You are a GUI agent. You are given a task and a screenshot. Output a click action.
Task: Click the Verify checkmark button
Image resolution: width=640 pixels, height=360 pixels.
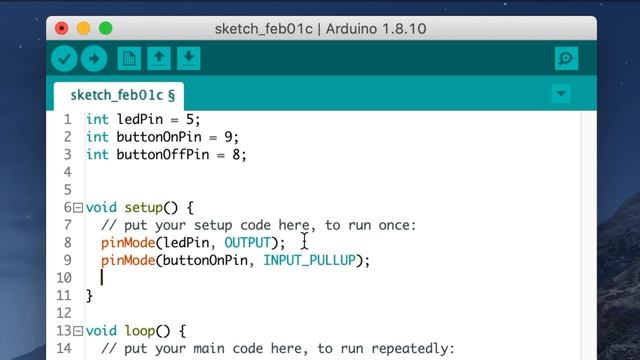coord(64,59)
